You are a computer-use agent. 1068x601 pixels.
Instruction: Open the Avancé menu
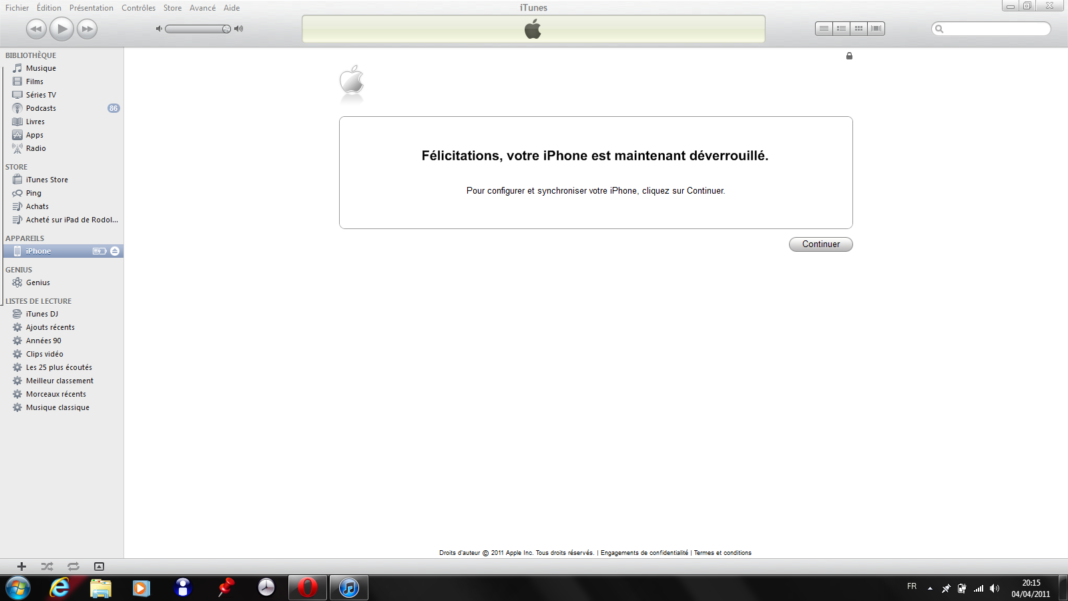click(x=202, y=7)
